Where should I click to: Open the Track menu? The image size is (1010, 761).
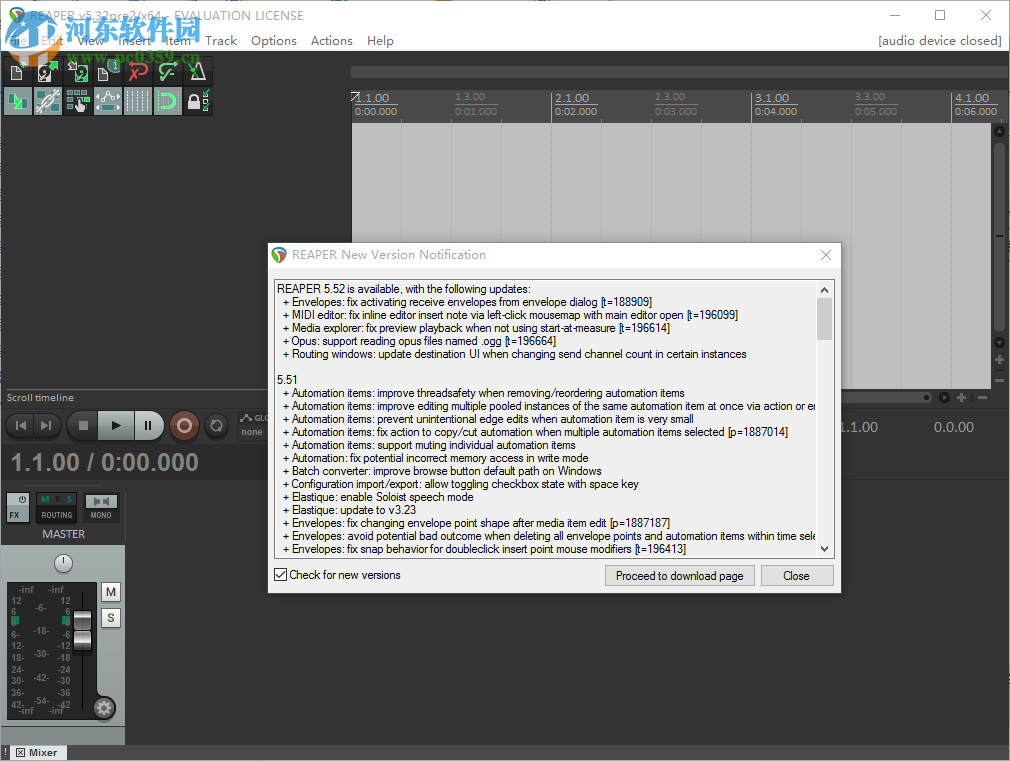(221, 41)
